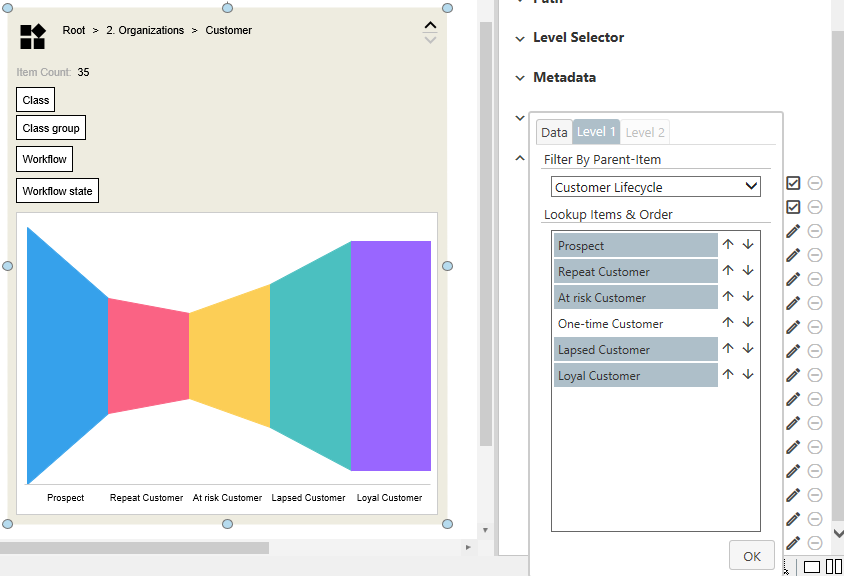Move Lapsed Customer down in the order
The height and width of the screenshot is (576, 844).
click(x=748, y=349)
